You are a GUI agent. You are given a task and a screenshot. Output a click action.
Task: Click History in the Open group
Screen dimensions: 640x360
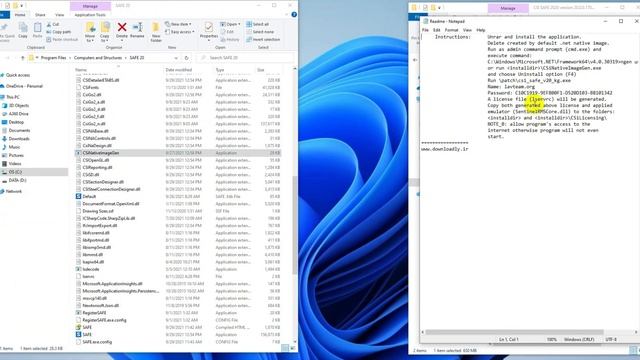230,40
